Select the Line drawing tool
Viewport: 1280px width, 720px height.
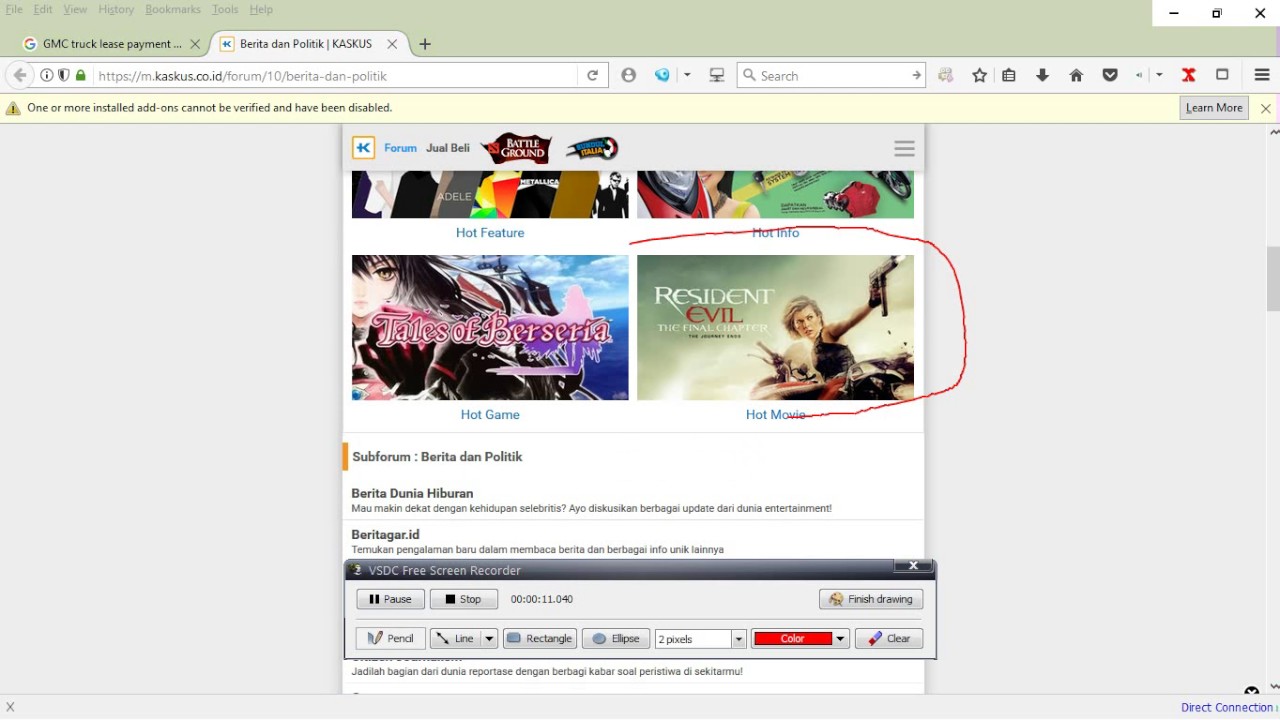pyautogui.click(x=455, y=638)
